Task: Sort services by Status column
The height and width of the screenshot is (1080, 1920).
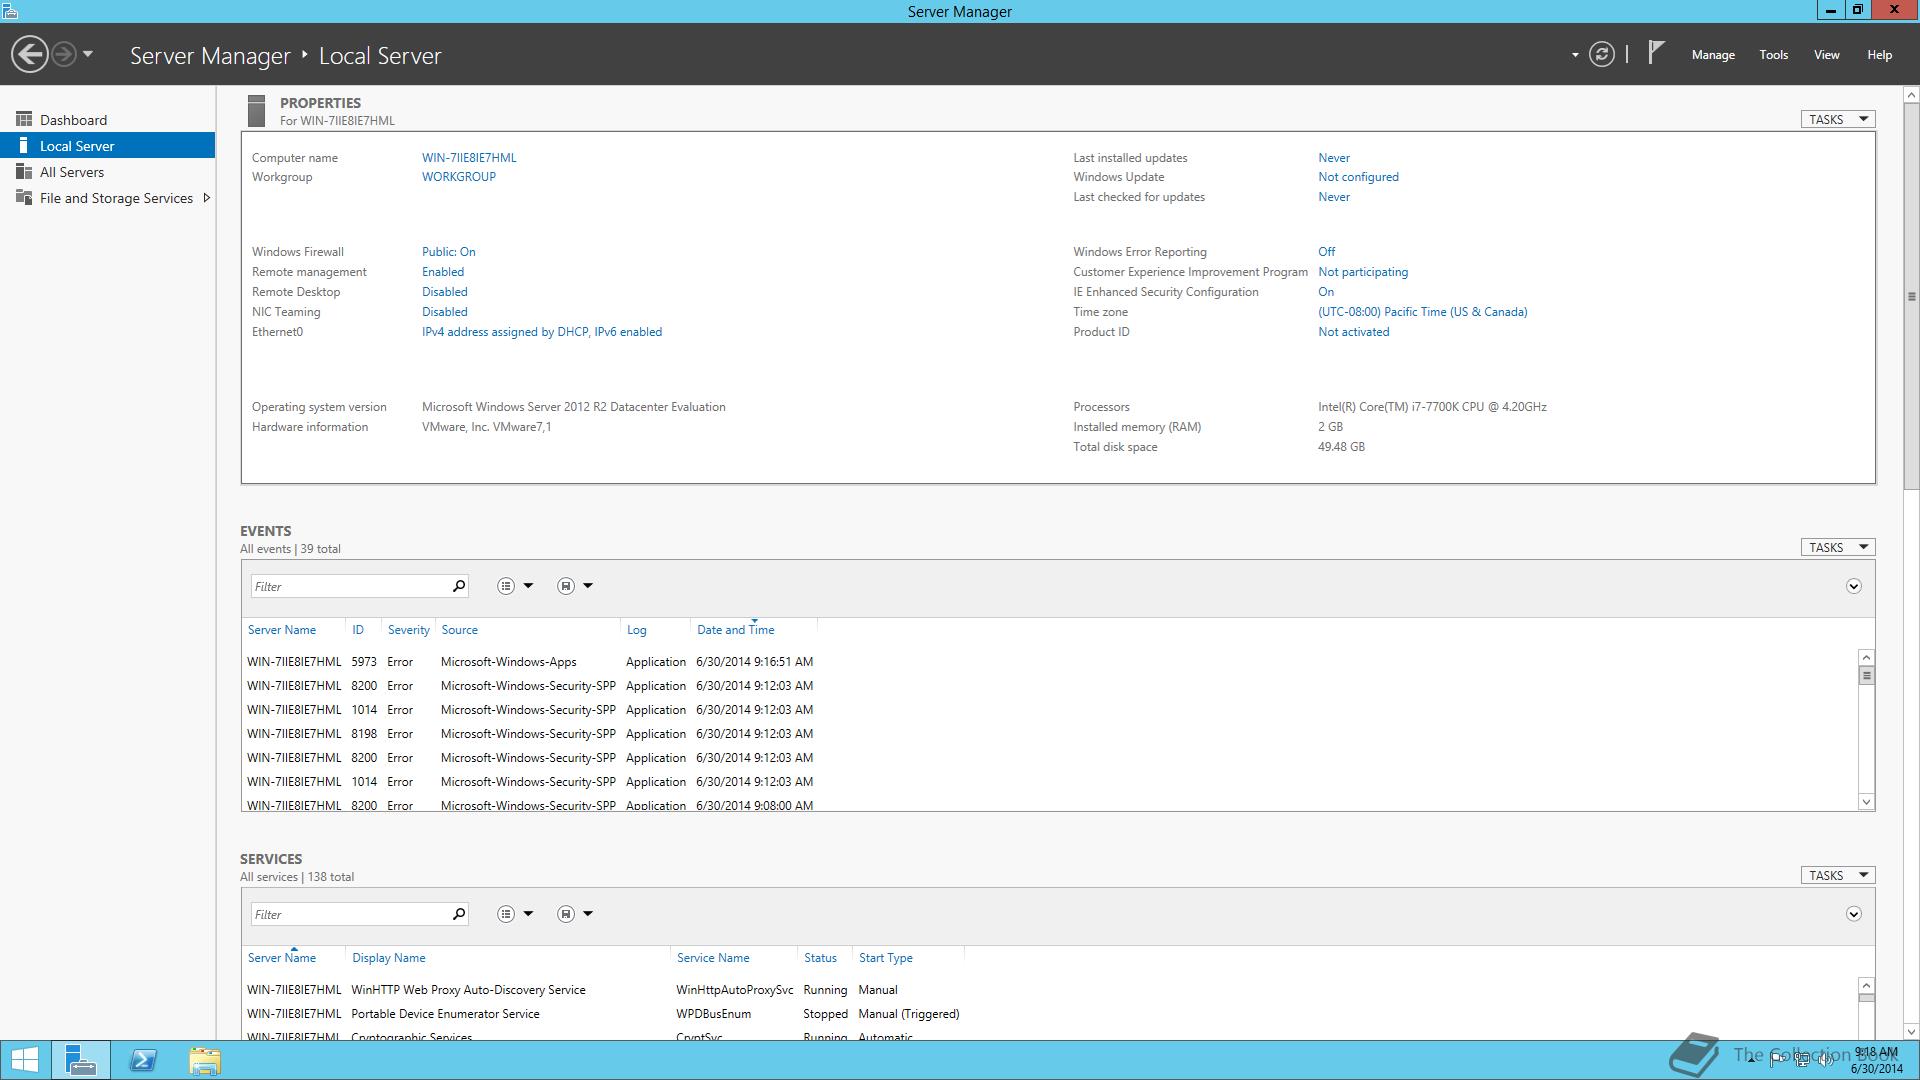Action: (x=820, y=958)
